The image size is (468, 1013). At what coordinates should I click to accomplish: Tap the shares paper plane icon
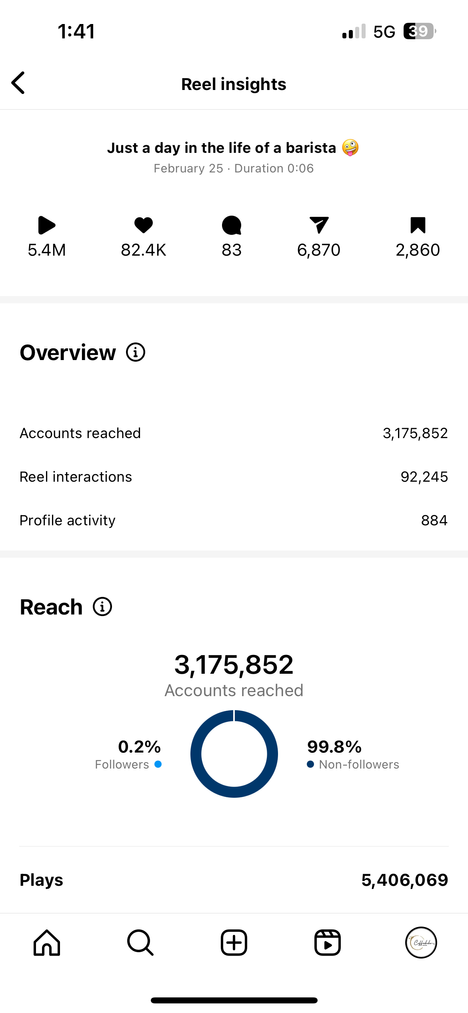(319, 225)
